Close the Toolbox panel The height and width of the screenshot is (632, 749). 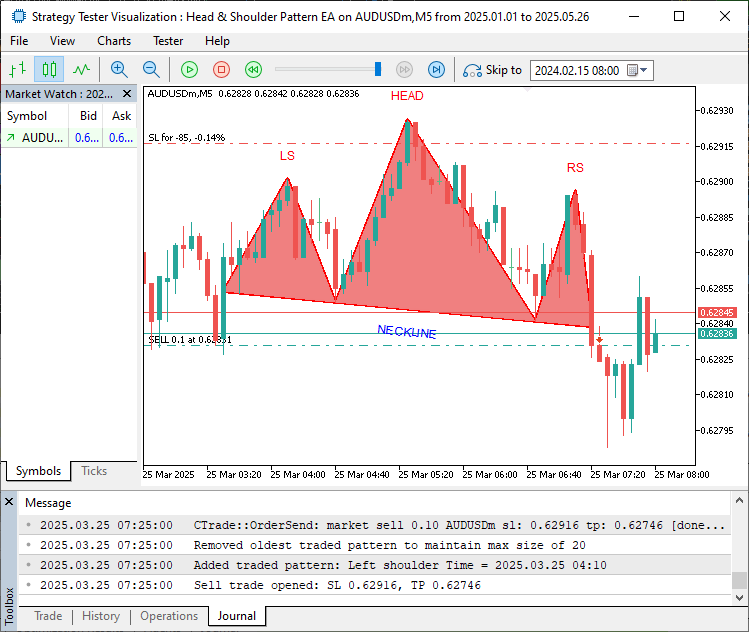tap(9, 501)
